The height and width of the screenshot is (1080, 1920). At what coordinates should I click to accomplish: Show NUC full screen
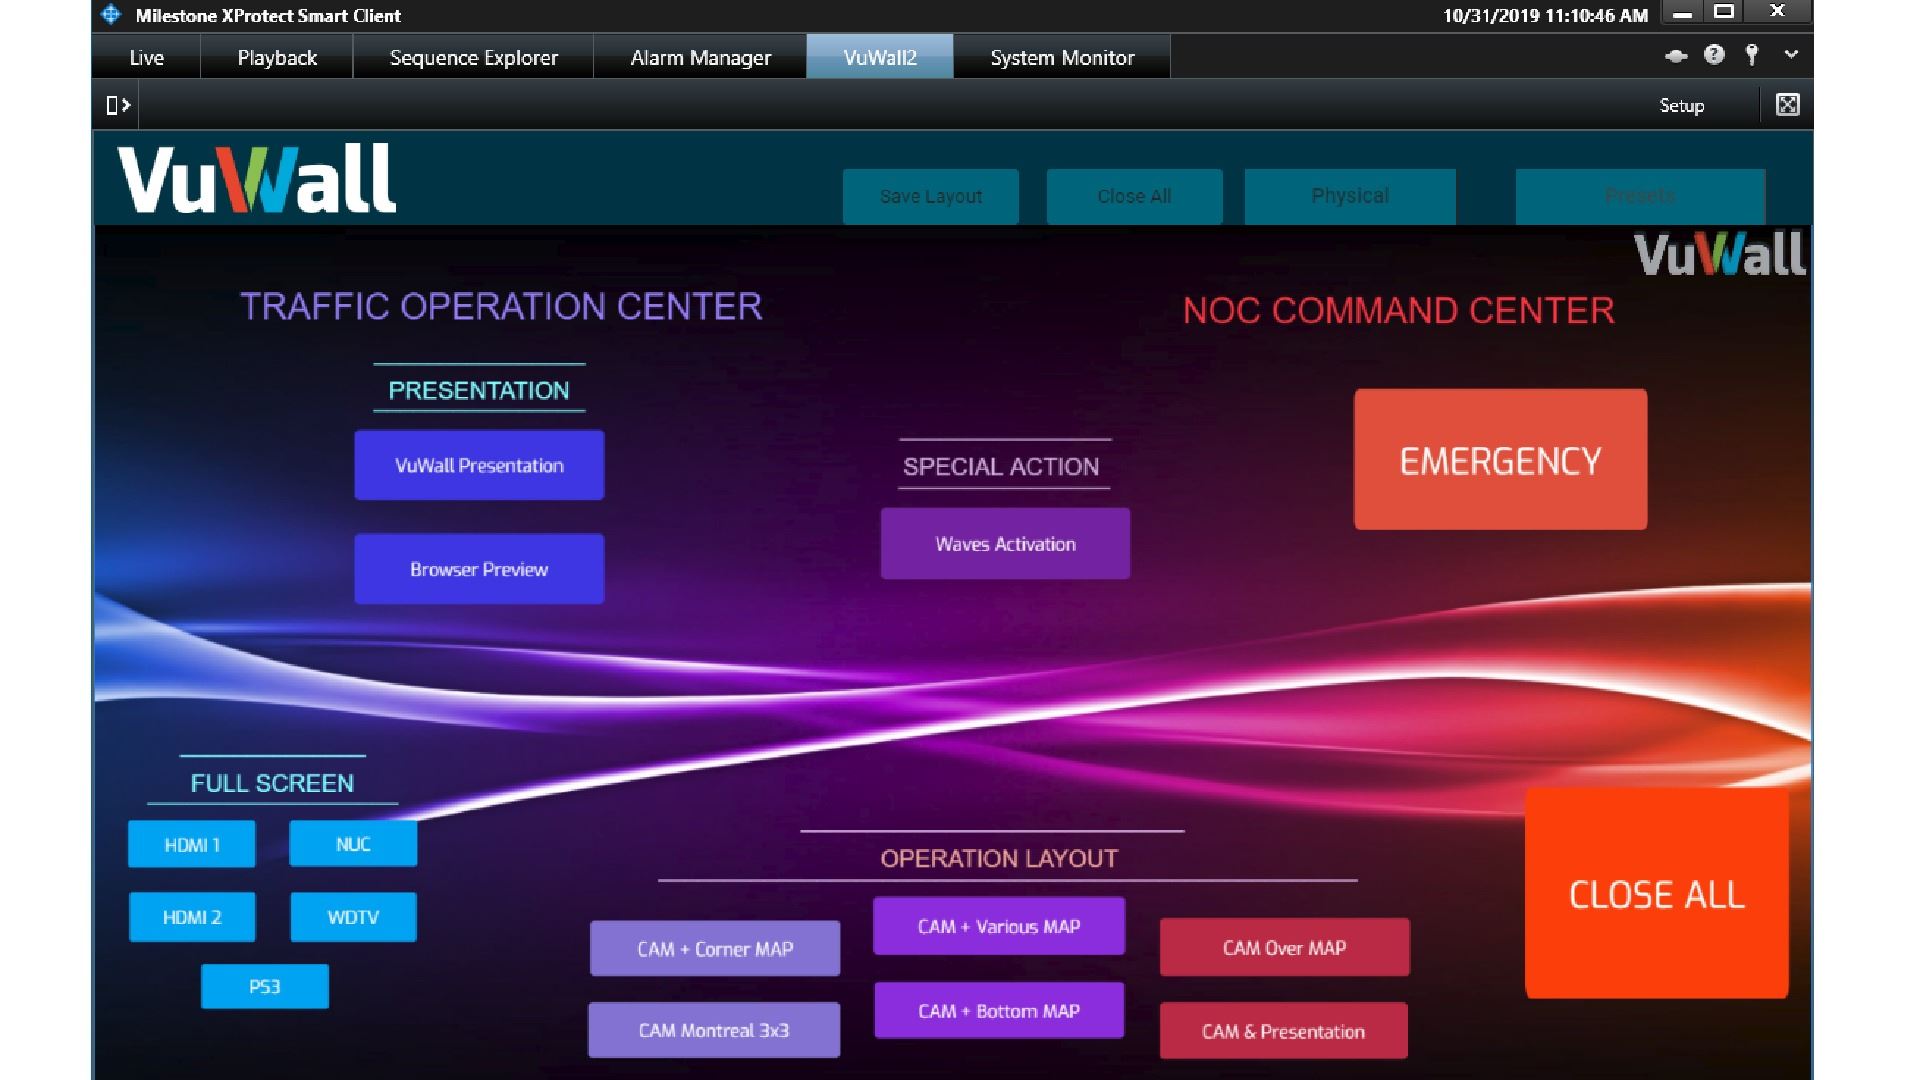(x=353, y=844)
